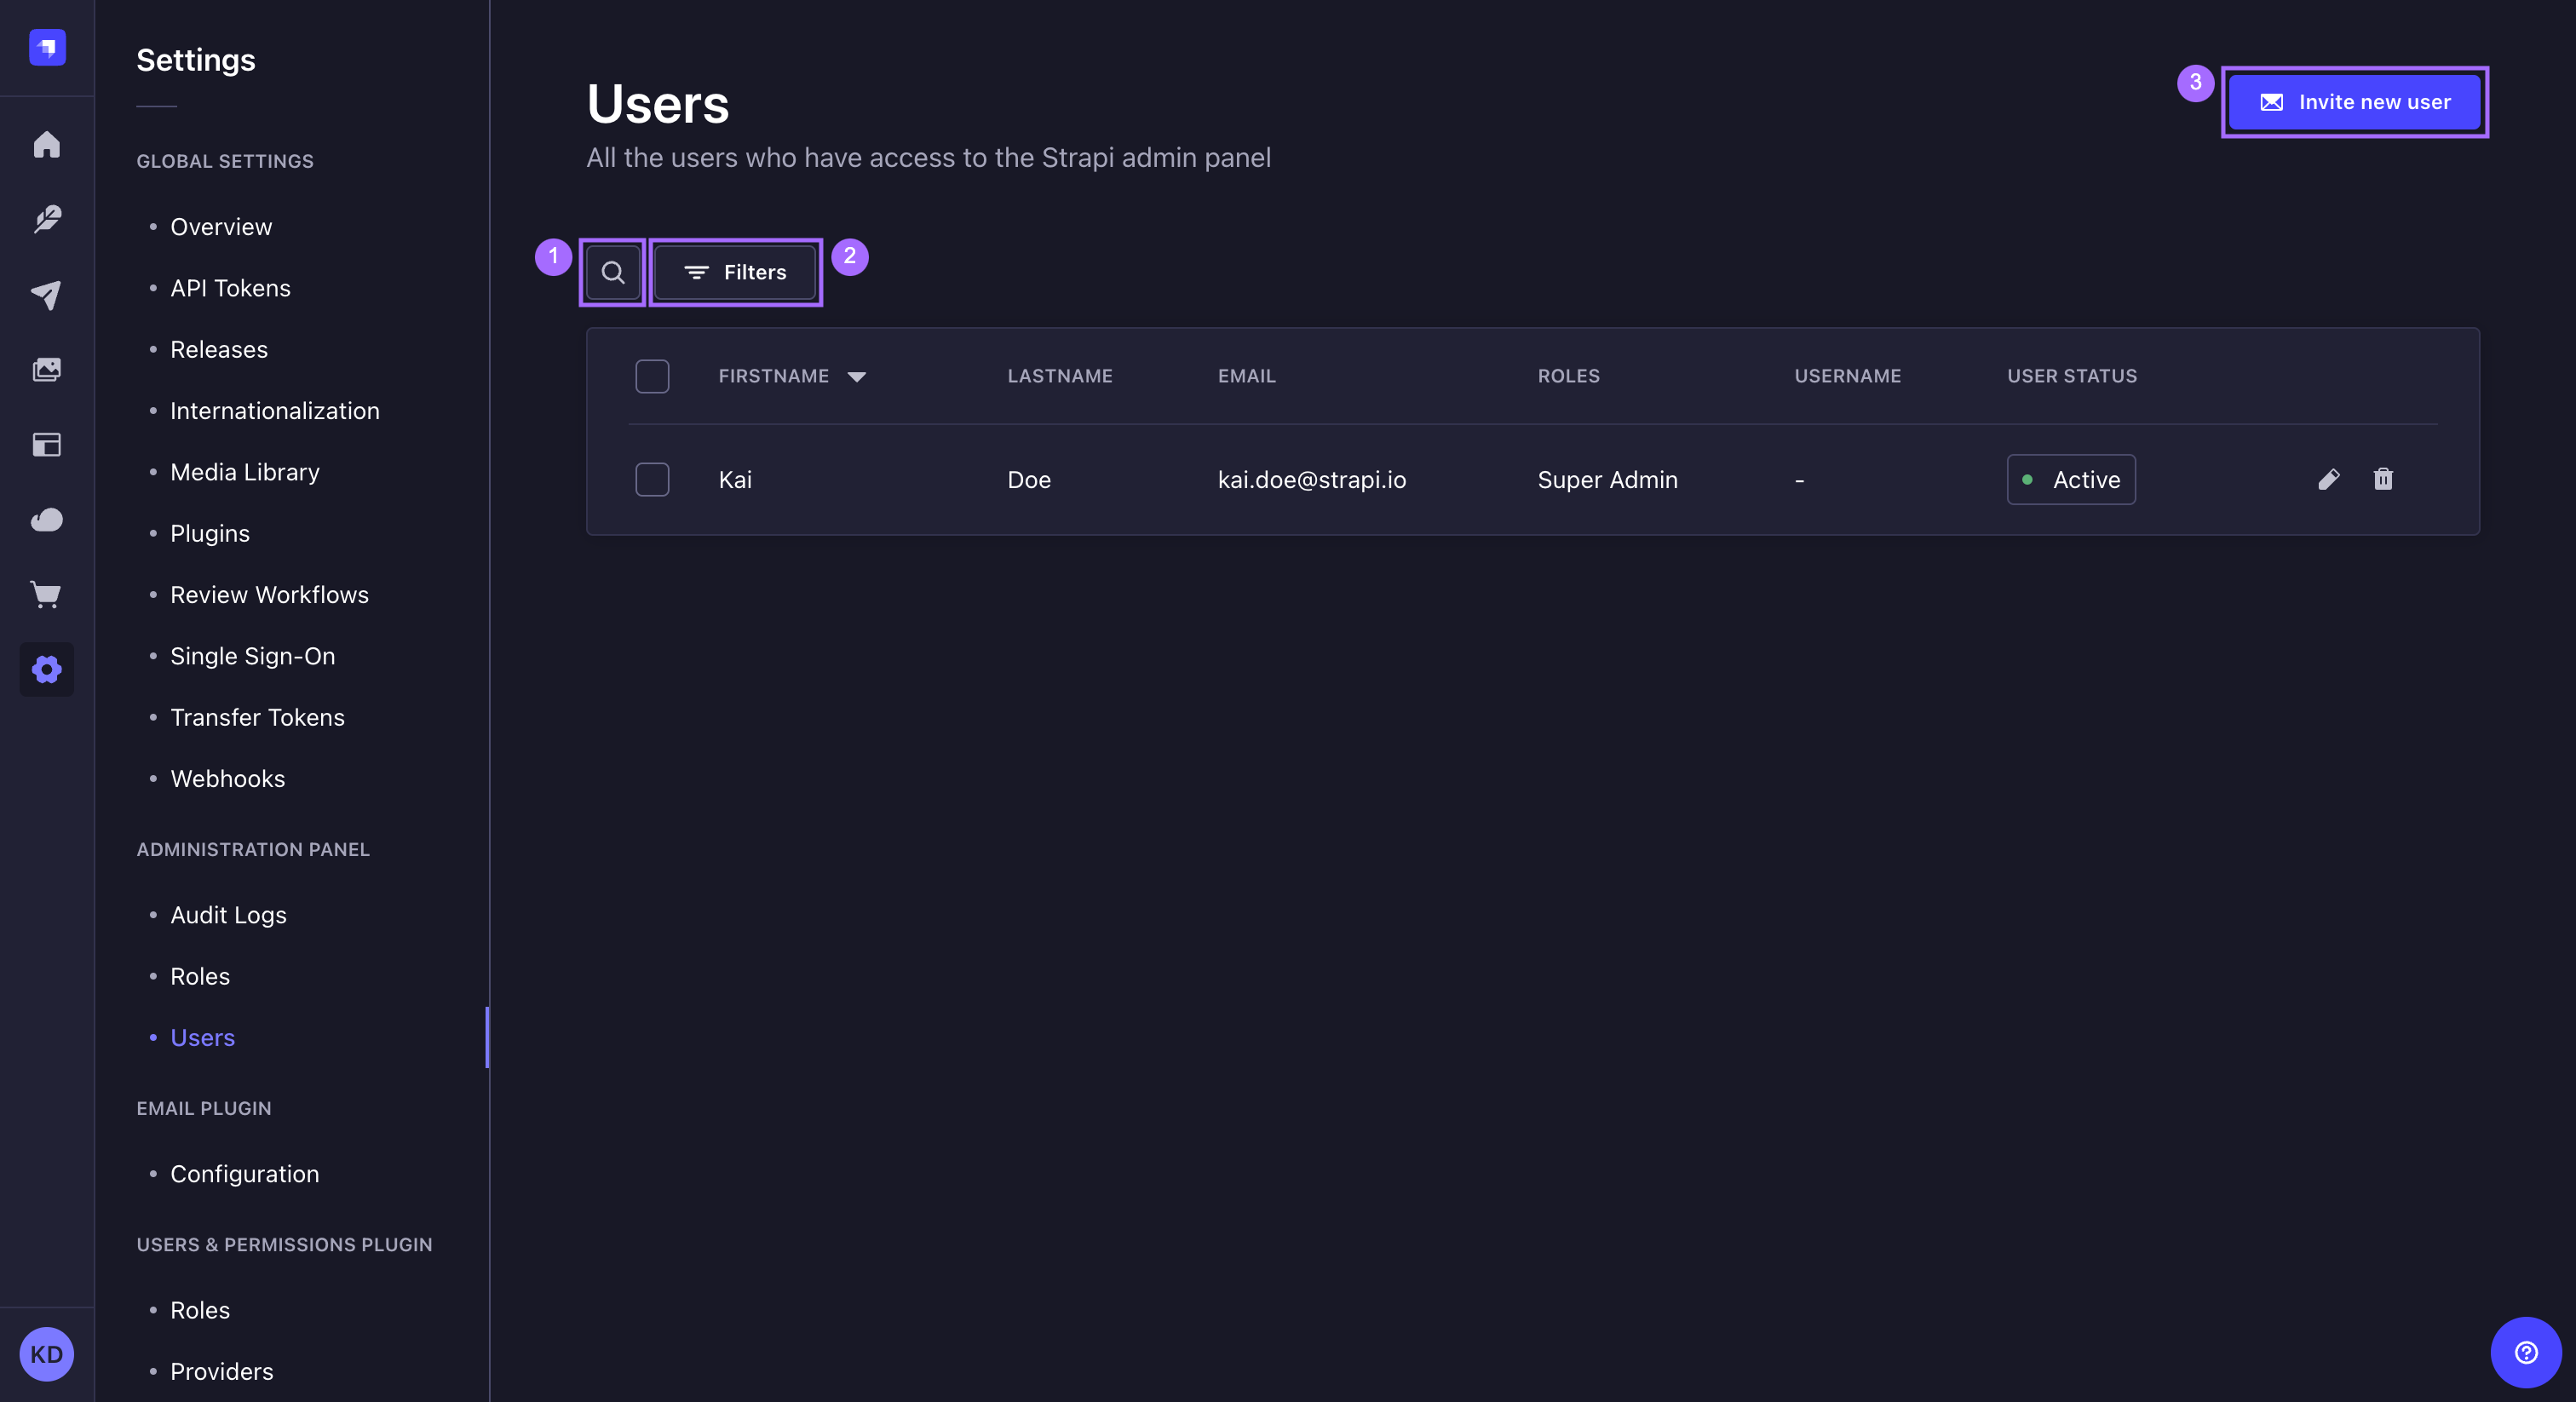Edit user Kai with pencil icon
2576x1402 pixels.
tap(2328, 480)
